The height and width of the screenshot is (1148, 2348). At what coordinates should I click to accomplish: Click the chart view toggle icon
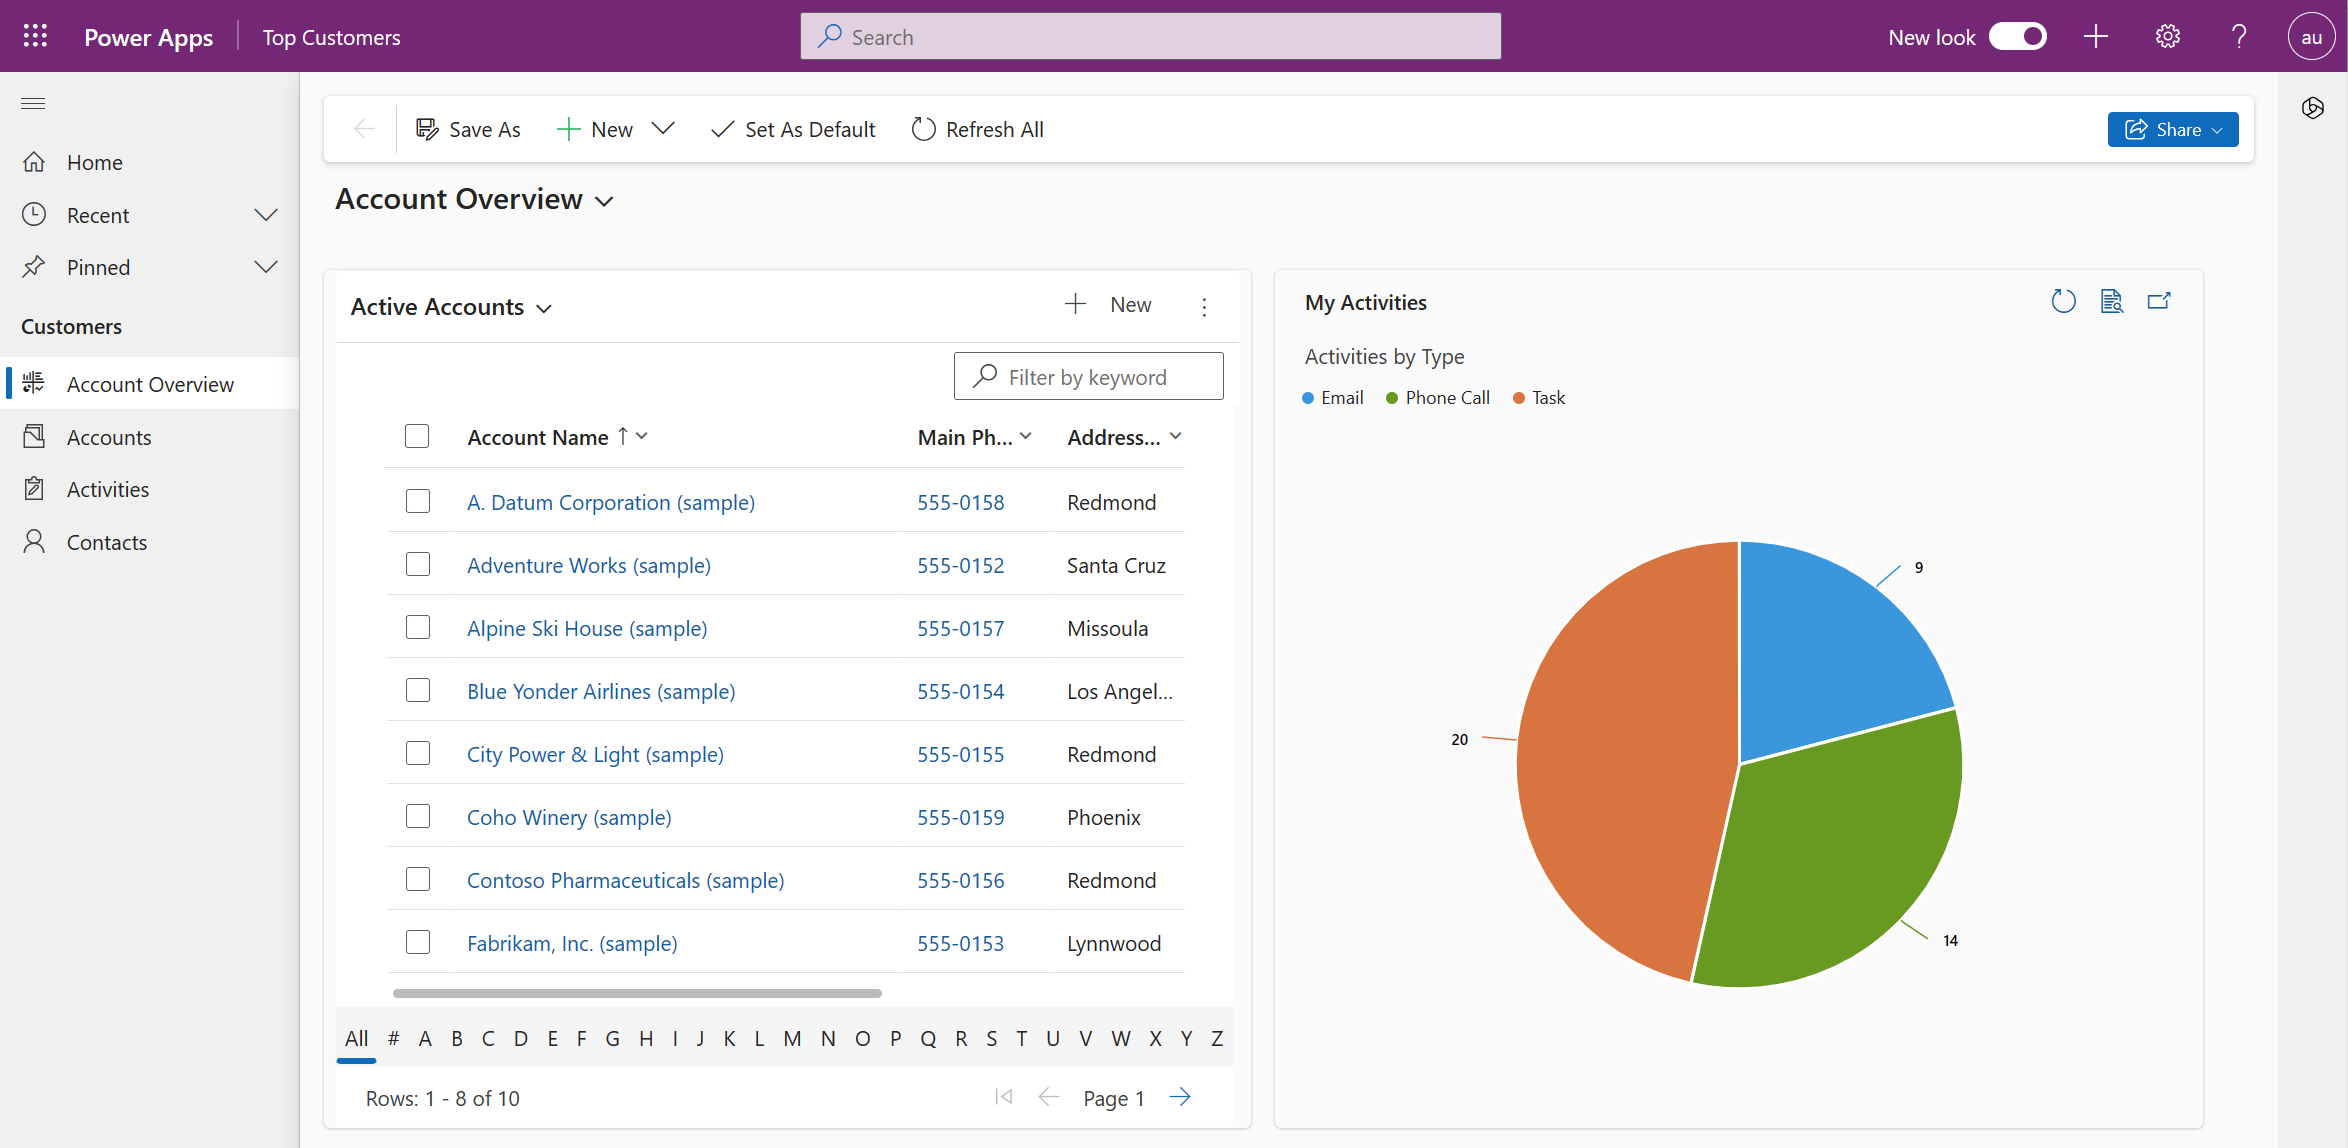pos(2110,302)
